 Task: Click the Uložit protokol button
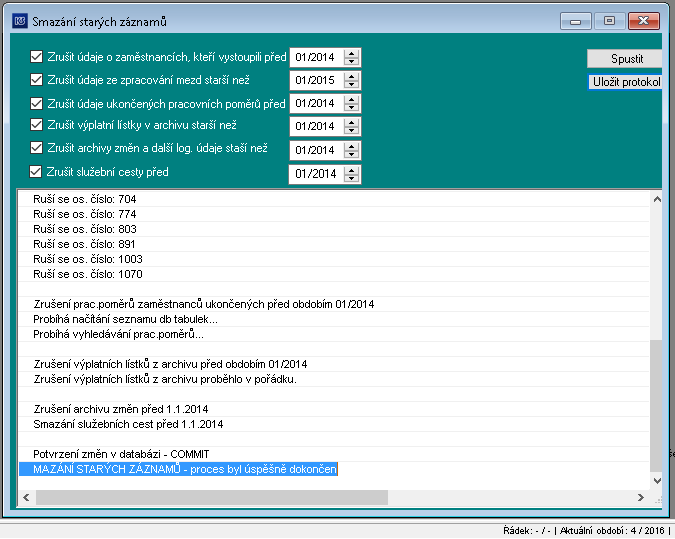point(625,82)
